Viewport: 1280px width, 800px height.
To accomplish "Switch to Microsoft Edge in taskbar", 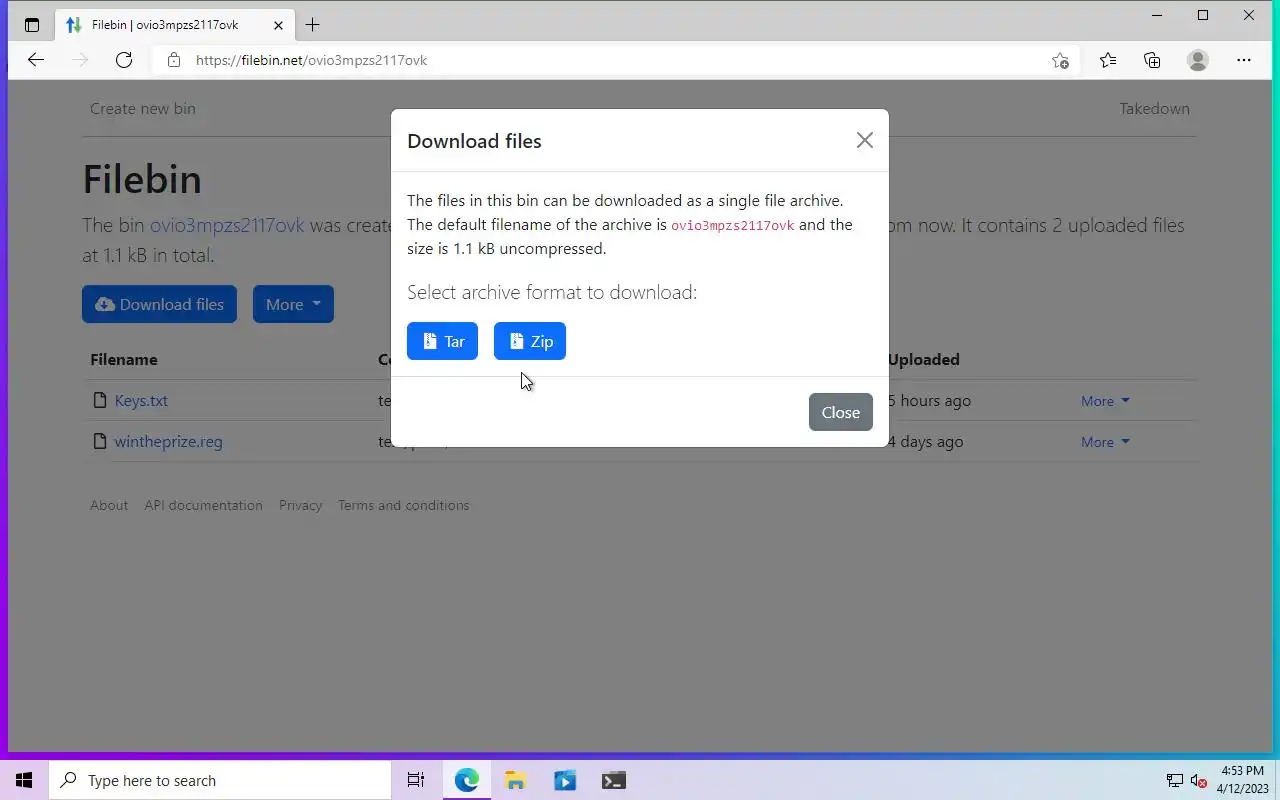I will (466, 780).
